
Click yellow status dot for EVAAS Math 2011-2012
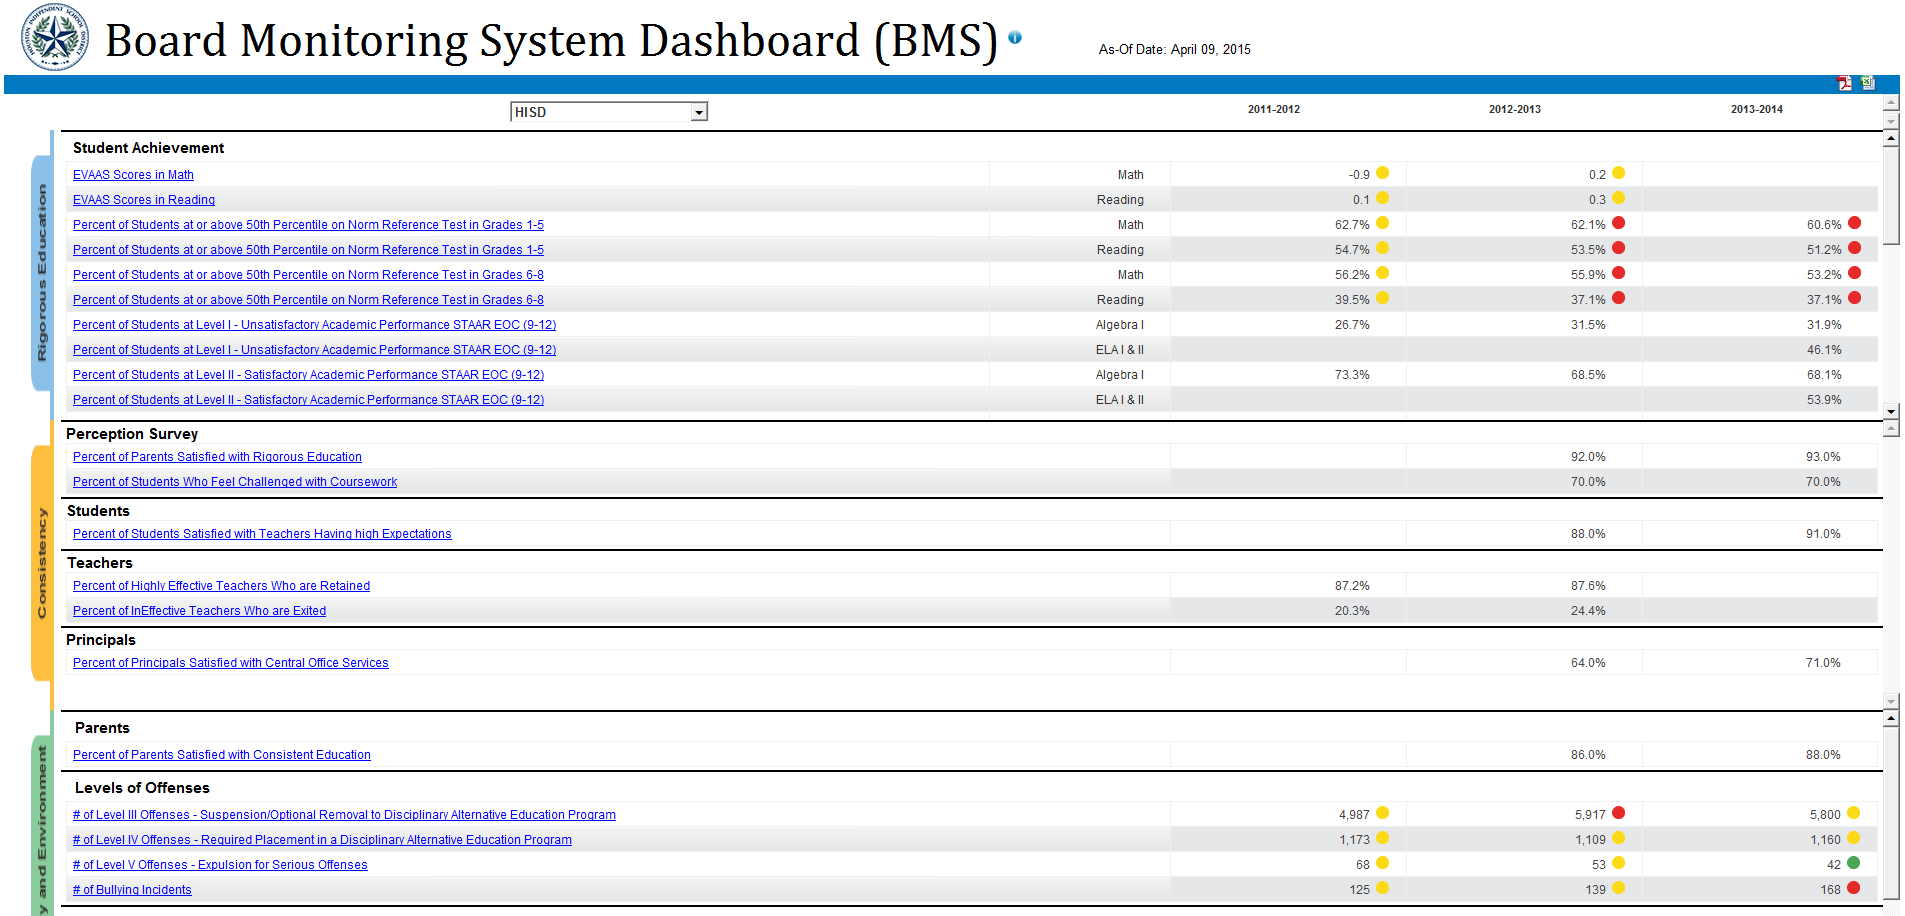(1383, 173)
